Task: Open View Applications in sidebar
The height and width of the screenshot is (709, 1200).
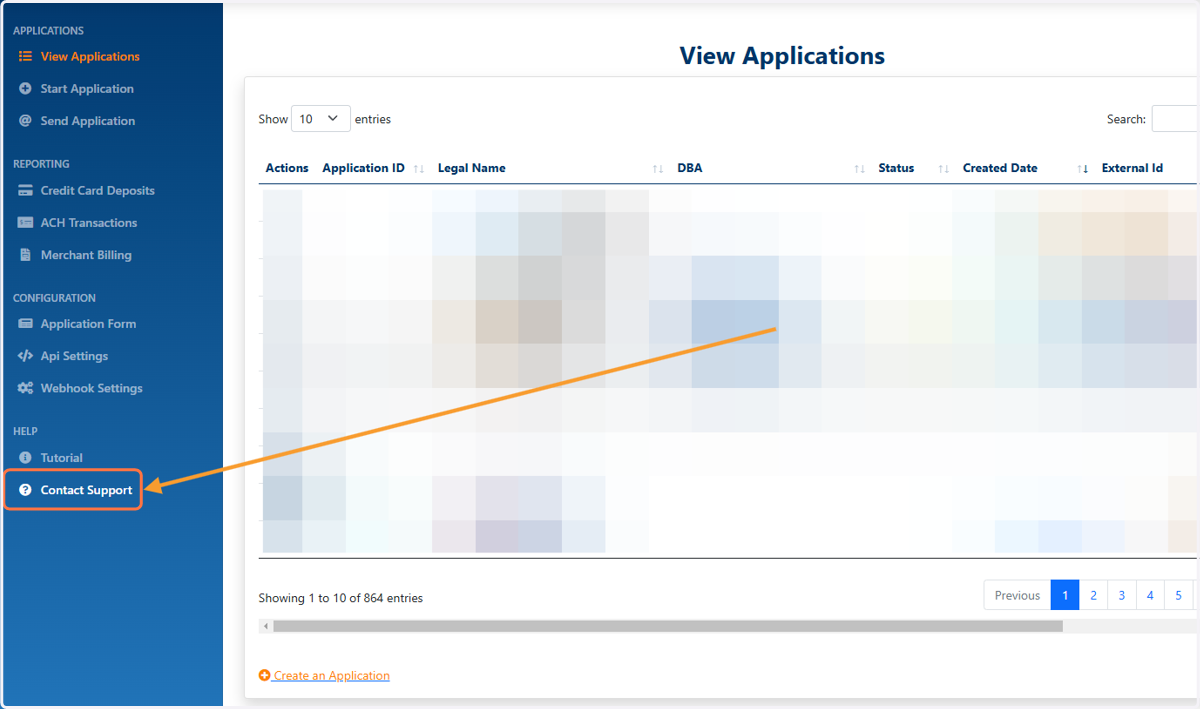Action: tap(90, 57)
